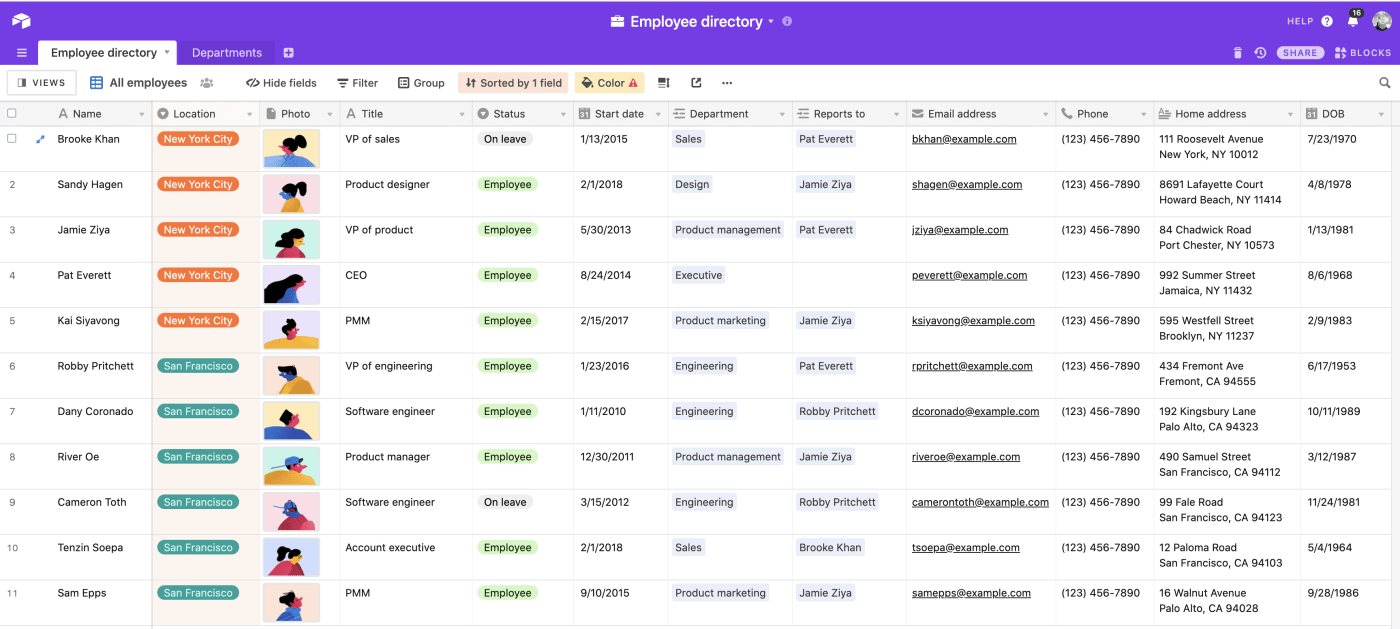Viewport: 1400px width, 629px height.
Task: Open Email address column dropdown arrow
Action: click(1045, 114)
